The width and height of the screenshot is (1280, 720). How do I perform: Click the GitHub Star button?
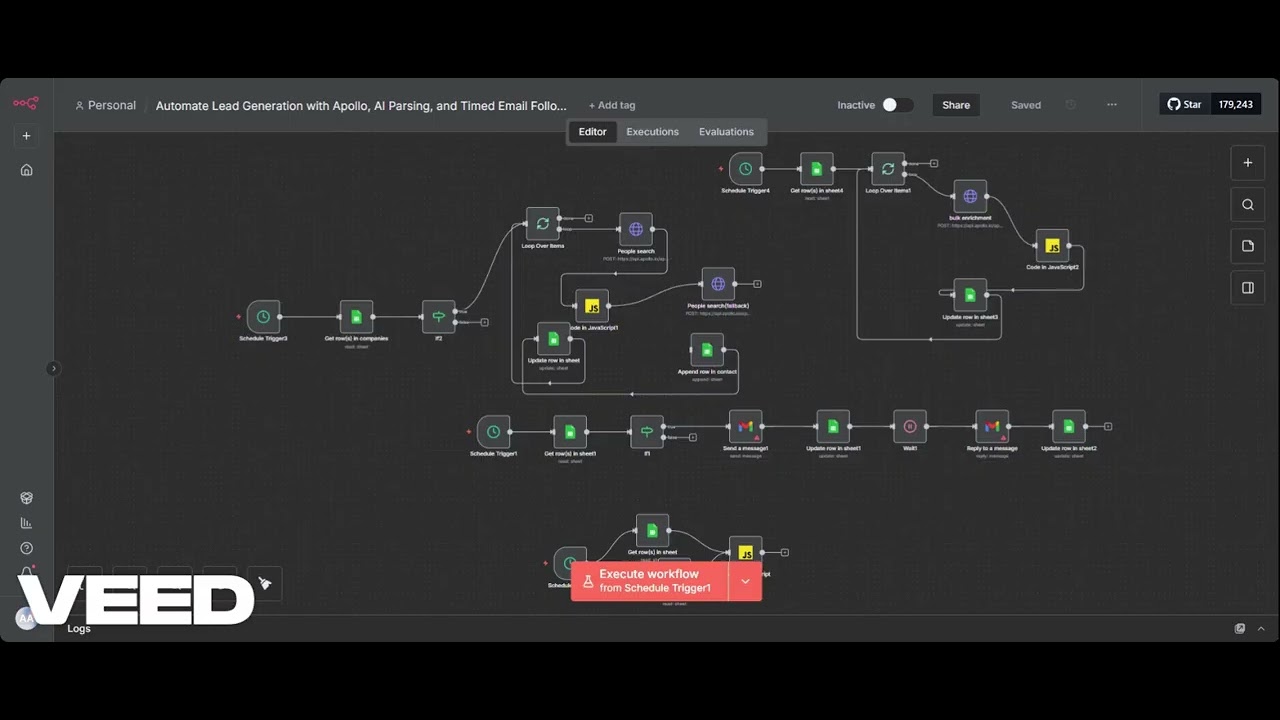pyautogui.click(x=1185, y=104)
